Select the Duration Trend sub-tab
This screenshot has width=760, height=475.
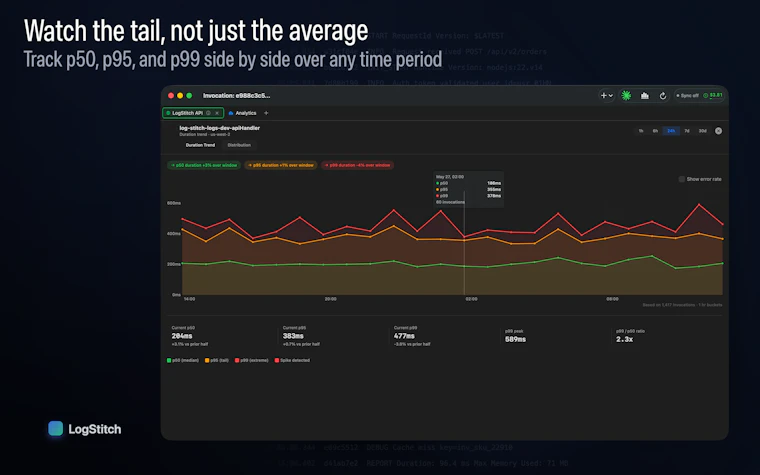(200, 145)
